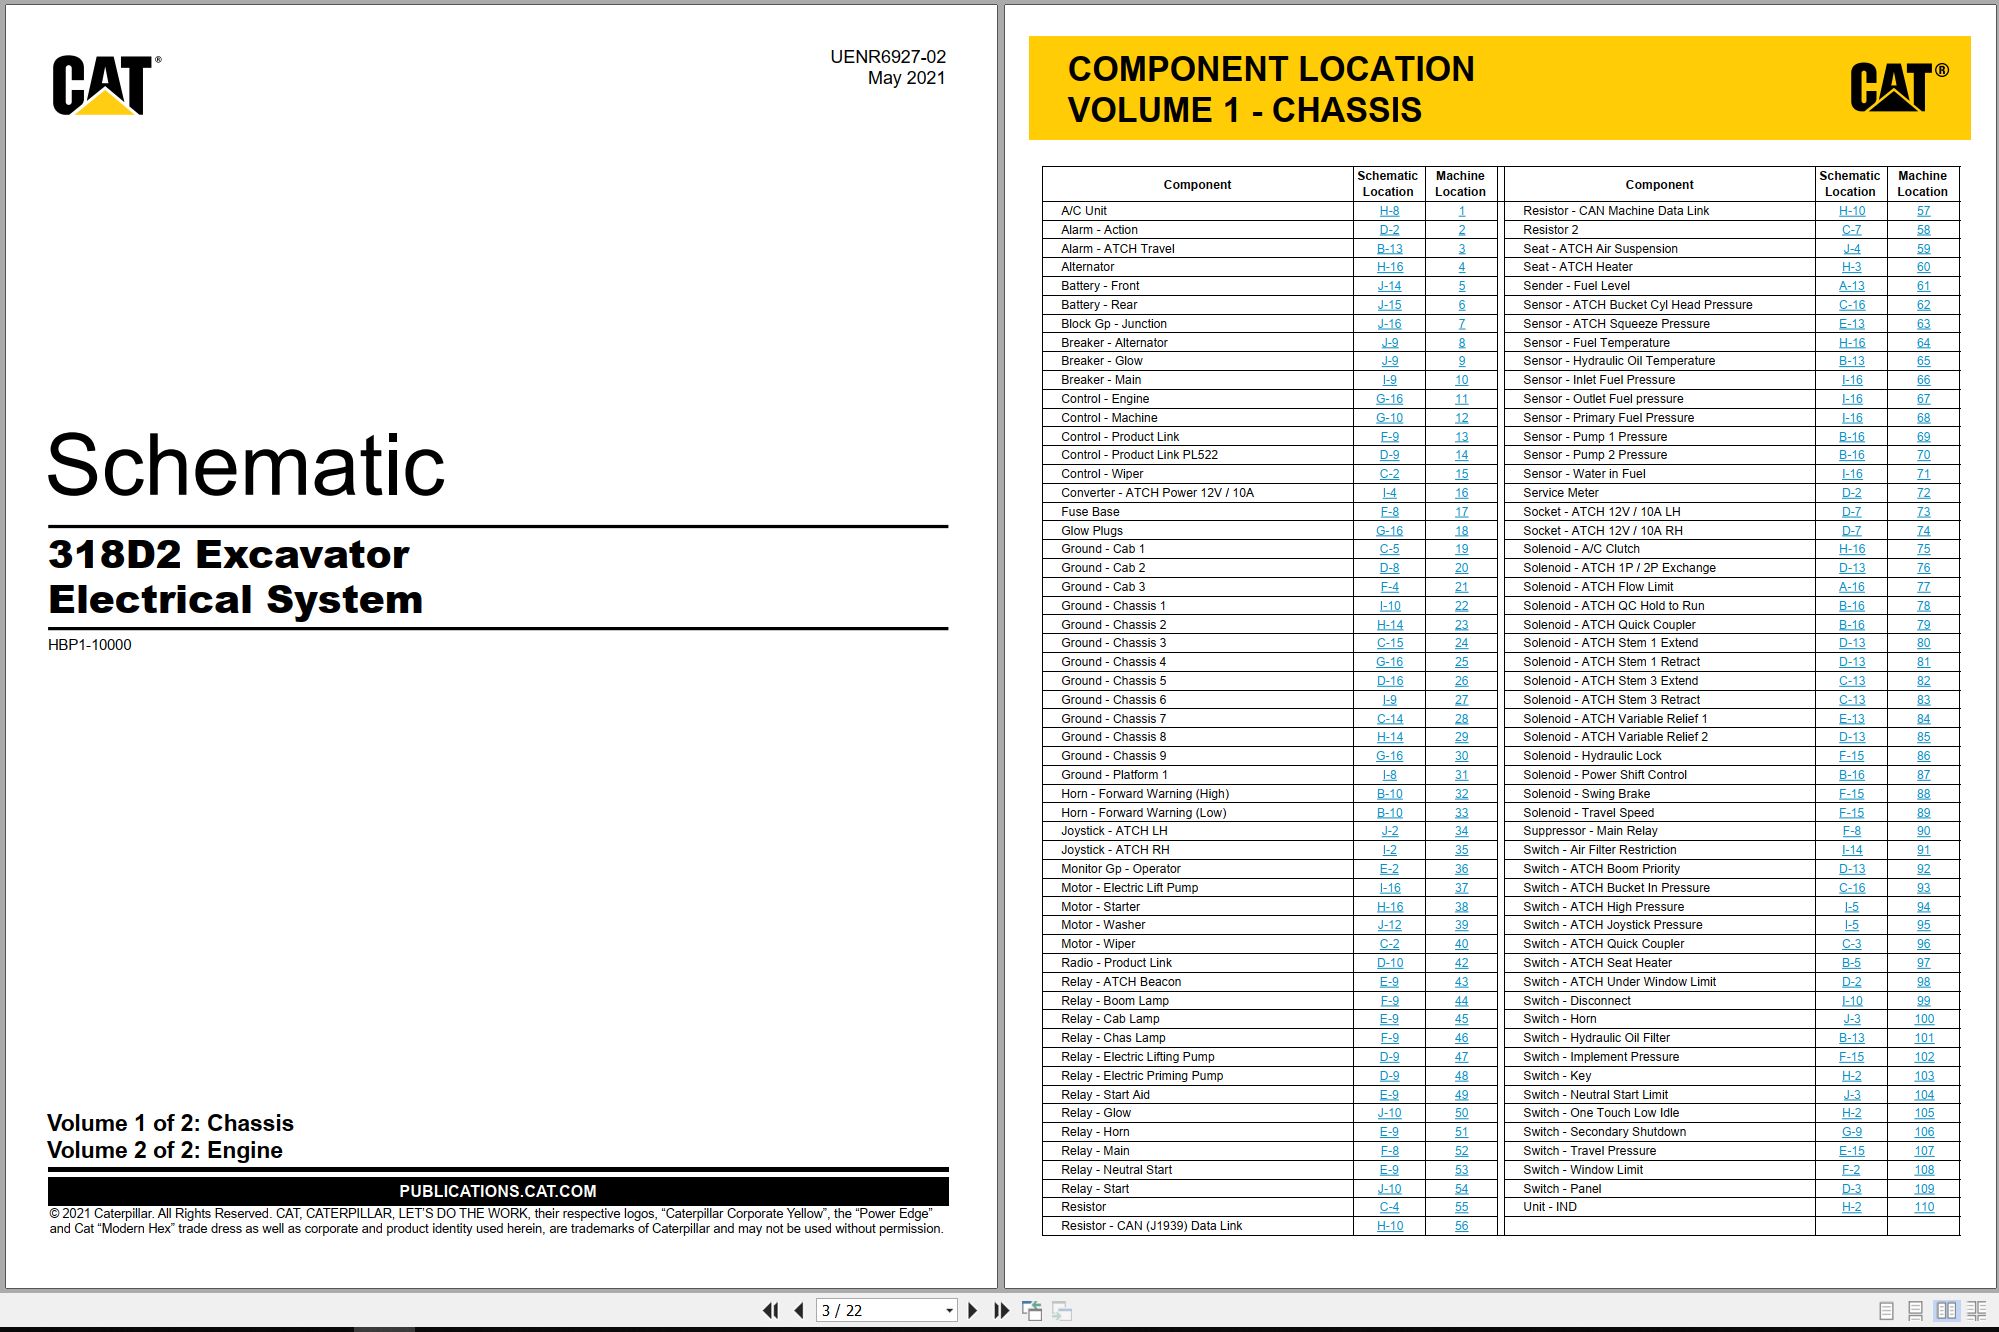
Task: Open schematic location H-8 for A/C Unit
Action: 1389,211
